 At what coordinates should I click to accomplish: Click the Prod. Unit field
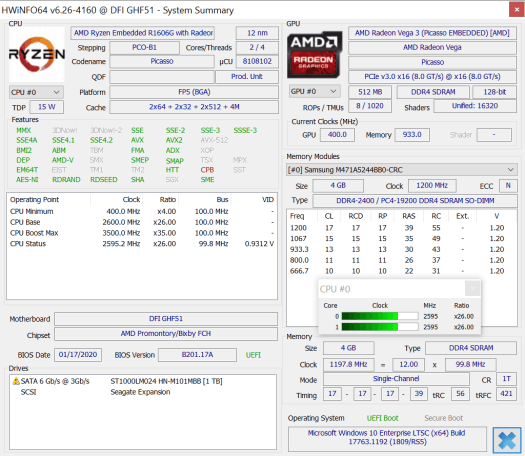(x=247, y=77)
